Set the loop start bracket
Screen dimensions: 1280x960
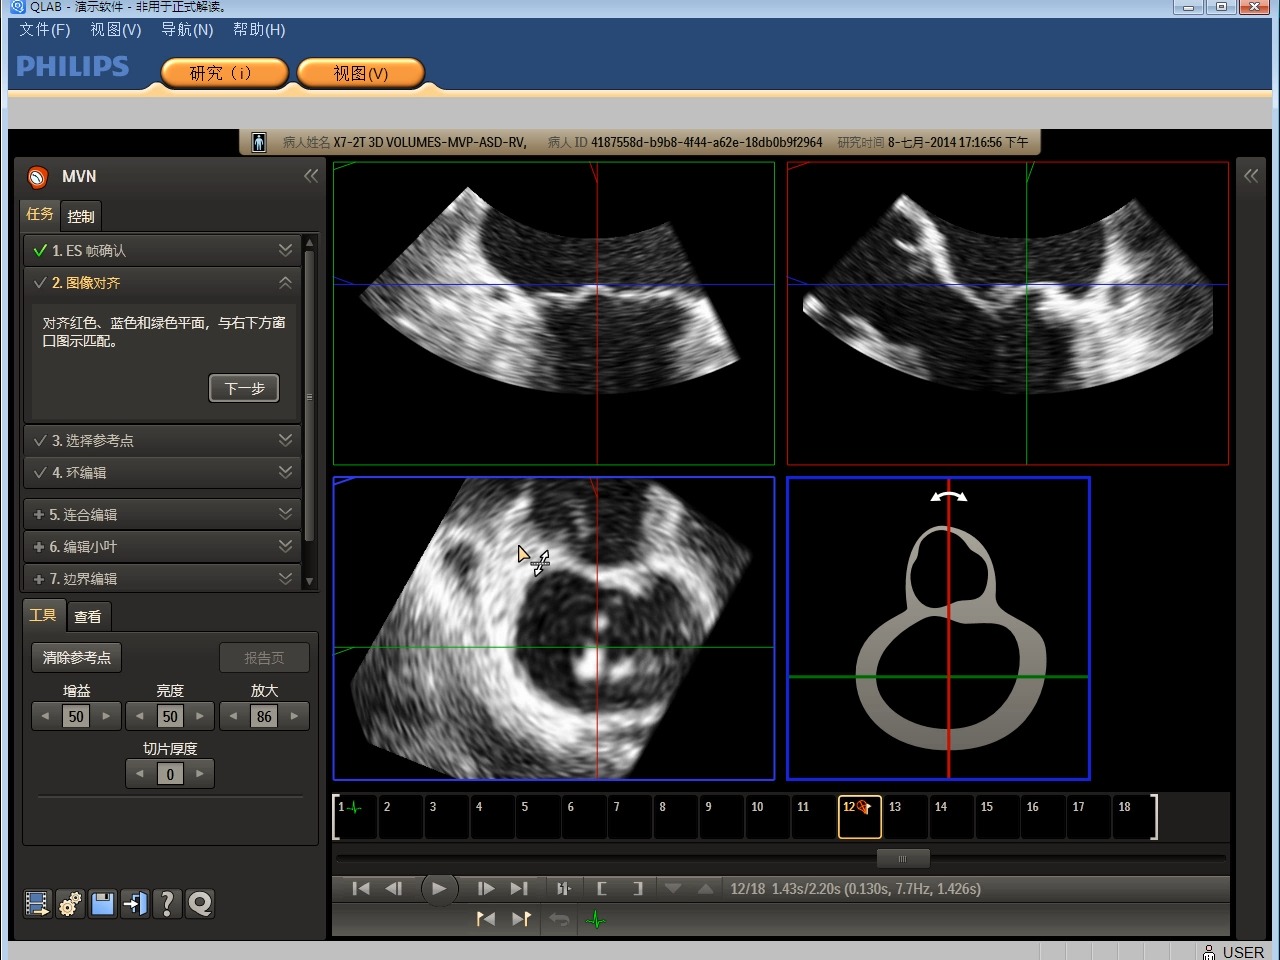tap(602, 888)
